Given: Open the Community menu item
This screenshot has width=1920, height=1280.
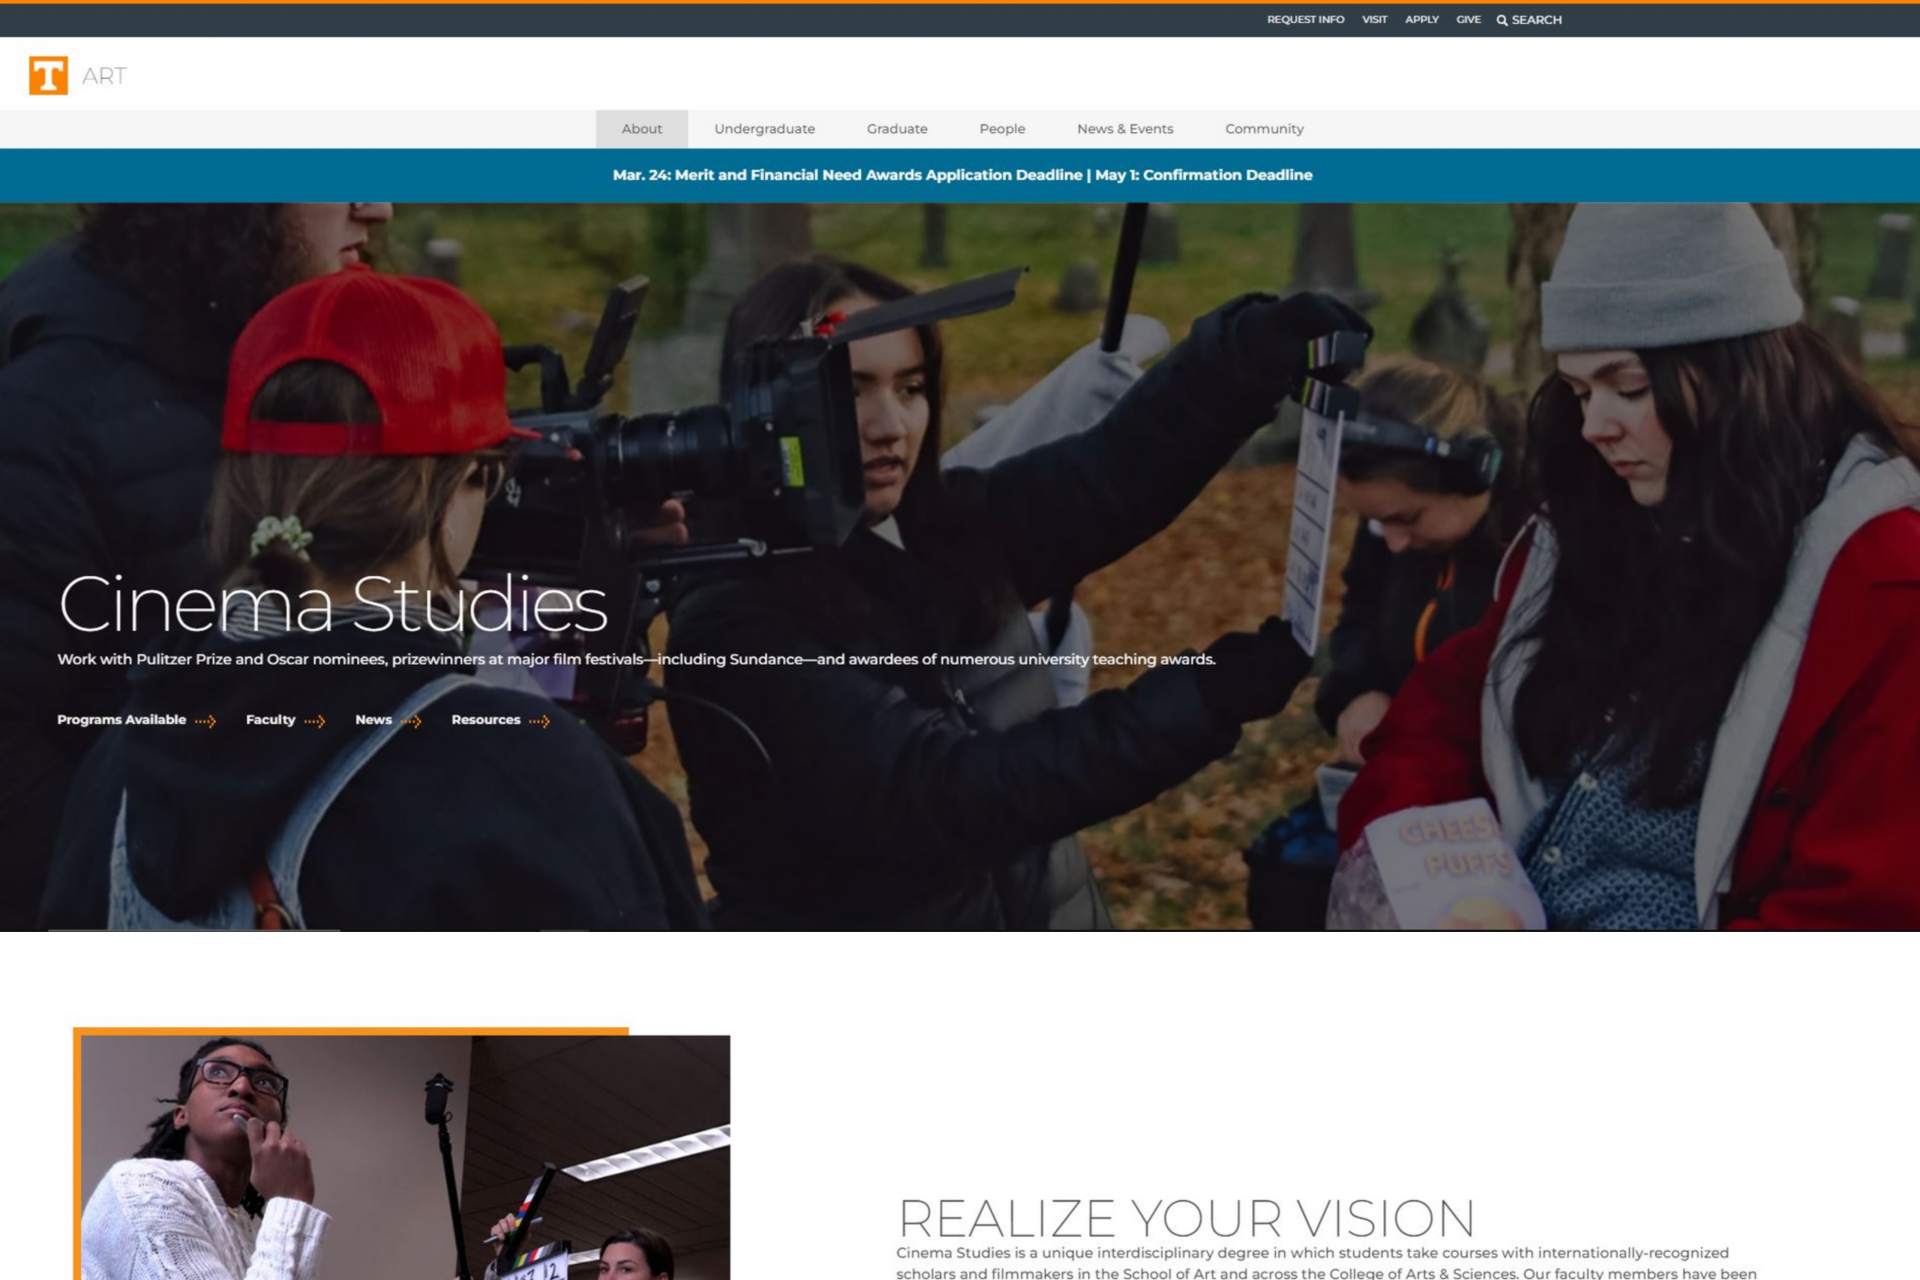Looking at the screenshot, I should (1264, 129).
